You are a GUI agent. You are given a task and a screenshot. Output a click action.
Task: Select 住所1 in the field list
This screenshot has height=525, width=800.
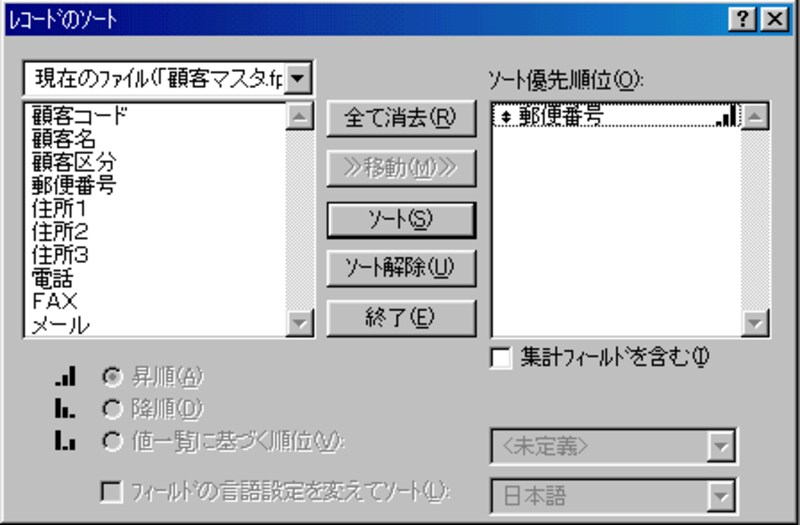click(x=59, y=209)
